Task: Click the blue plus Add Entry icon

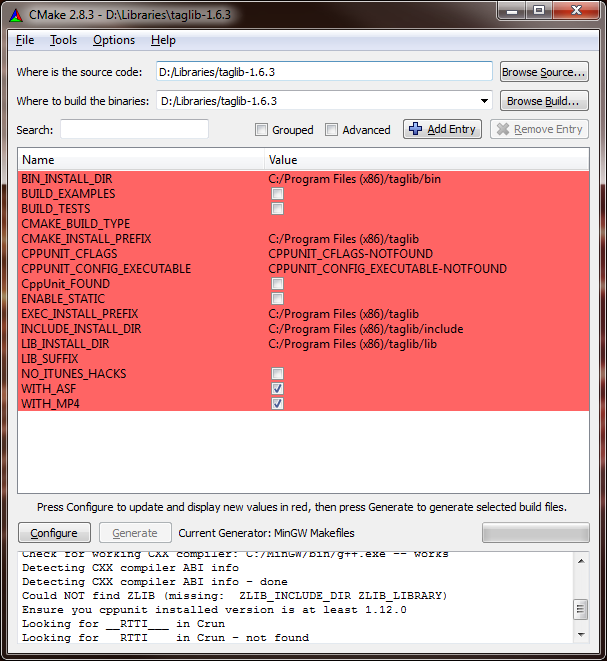Action: coord(415,129)
